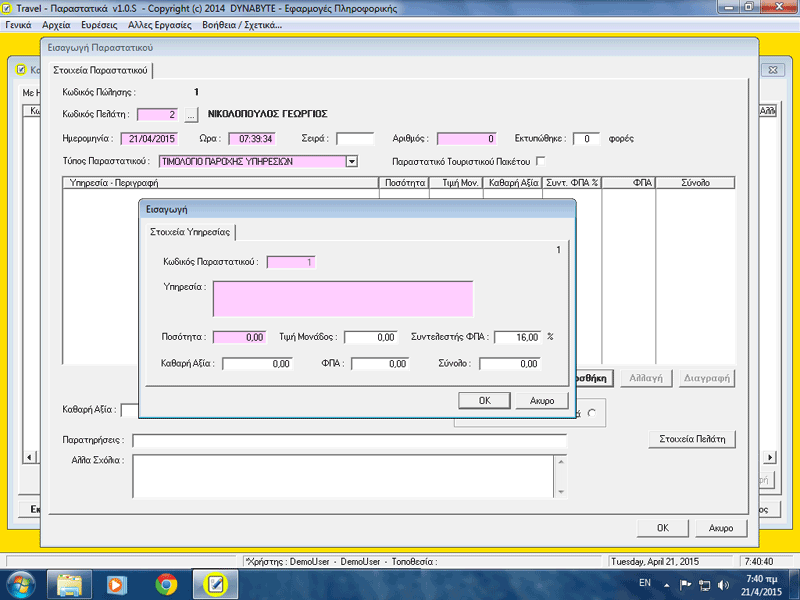Open Google Chrome from taskbar
The height and width of the screenshot is (600, 800).
click(166, 585)
